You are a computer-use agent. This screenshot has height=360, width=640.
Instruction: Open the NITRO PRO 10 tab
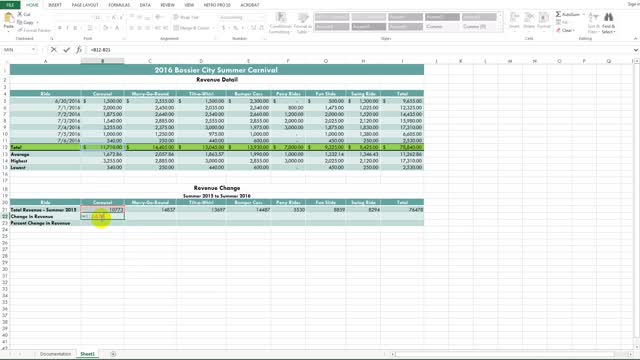217,5
